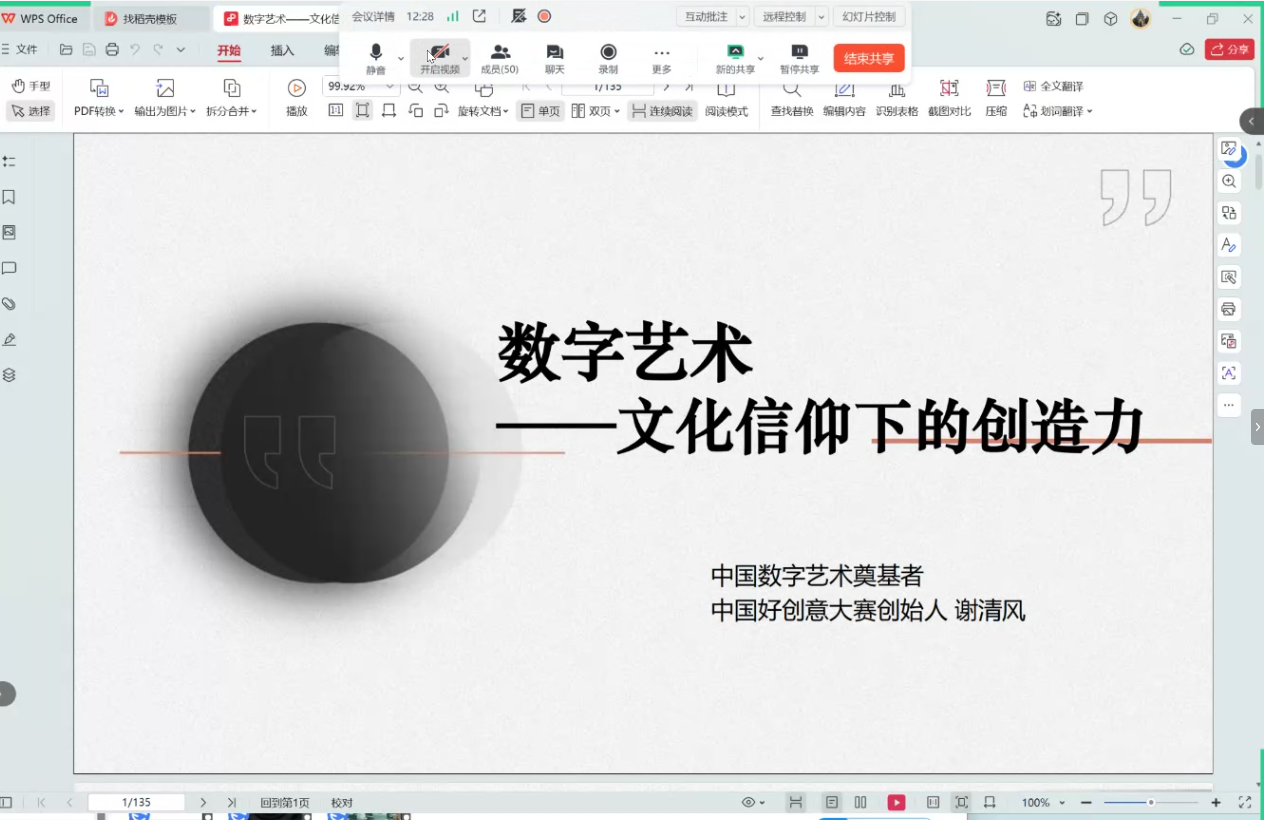Viewport: 1264px width, 820px height.
Task: Click the zoom slider in status bar
Action: (1151, 802)
